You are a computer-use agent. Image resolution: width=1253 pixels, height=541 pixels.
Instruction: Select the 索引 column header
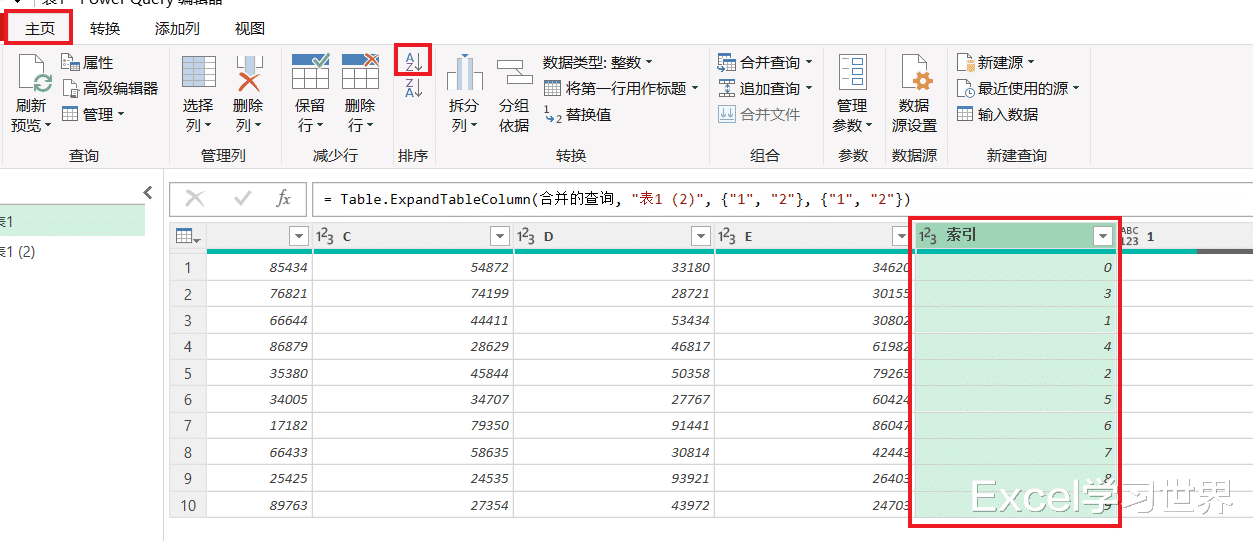click(x=1015, y=236)
